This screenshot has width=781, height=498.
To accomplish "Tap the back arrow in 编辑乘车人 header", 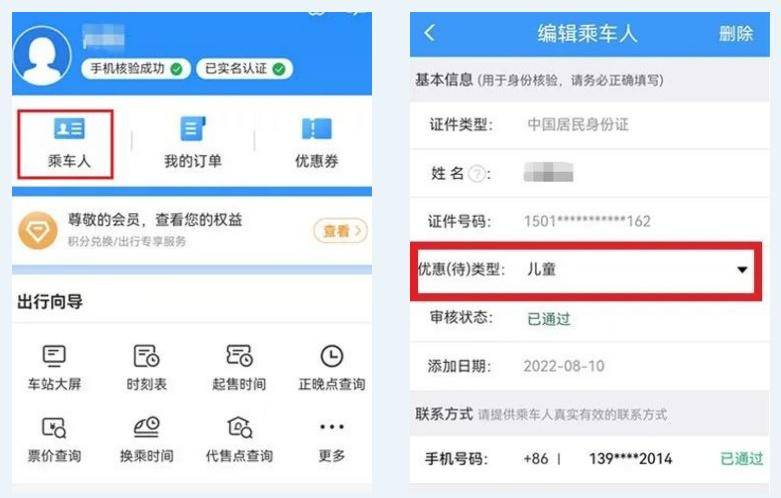I will (430, 33).
